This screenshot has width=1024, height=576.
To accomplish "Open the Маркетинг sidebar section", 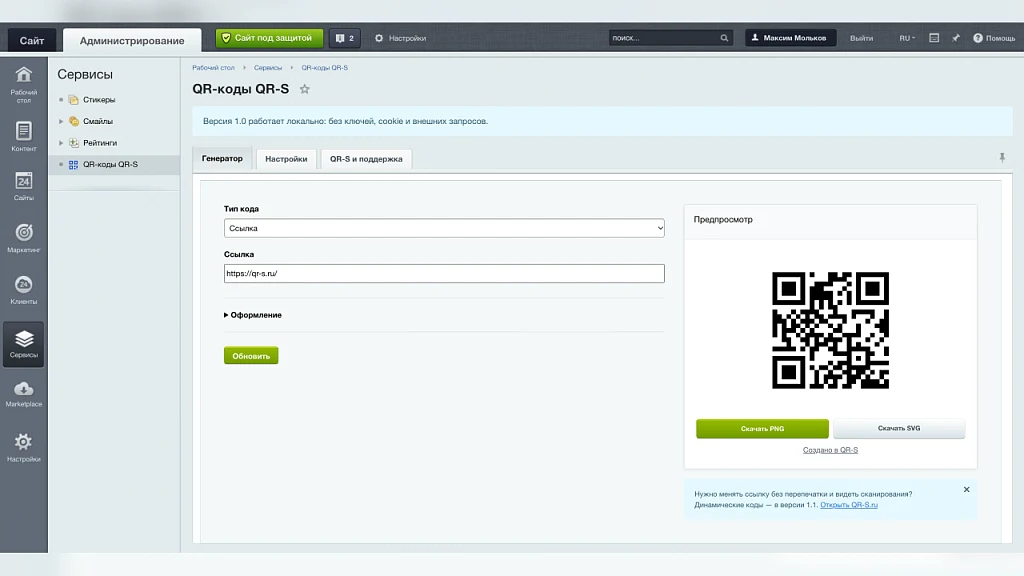I will 24,238.
